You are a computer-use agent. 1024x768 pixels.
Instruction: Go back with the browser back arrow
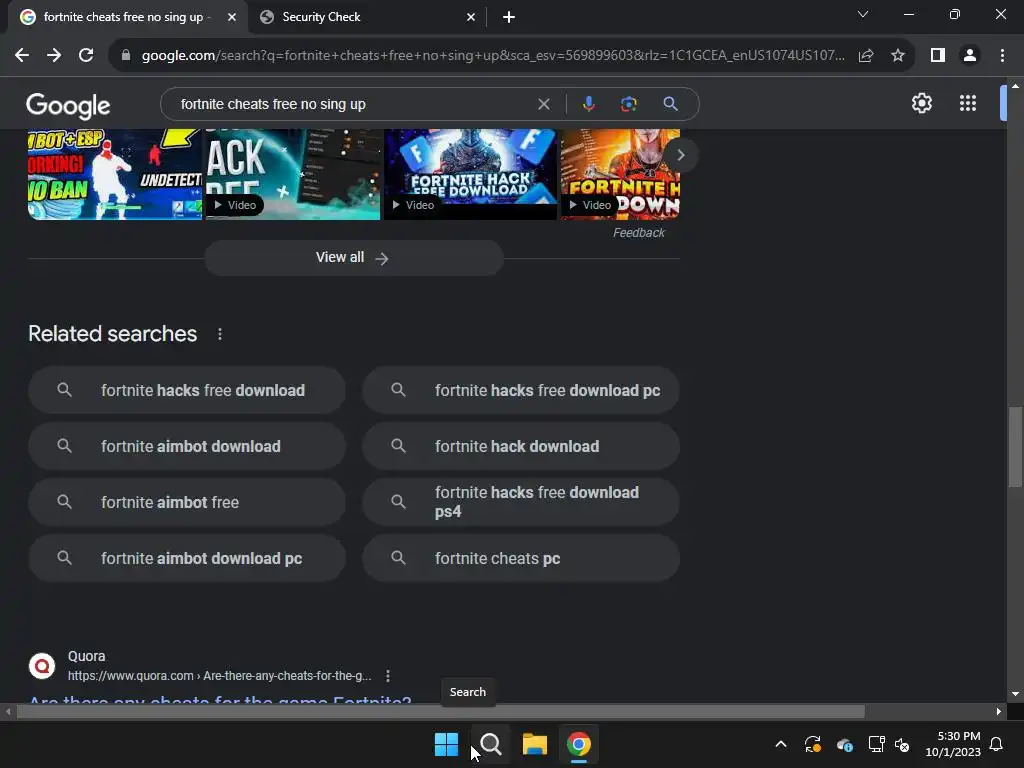tap(22, 56)
